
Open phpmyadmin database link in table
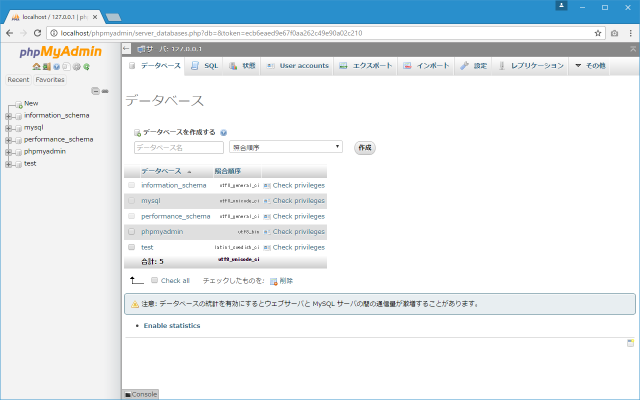162,232
